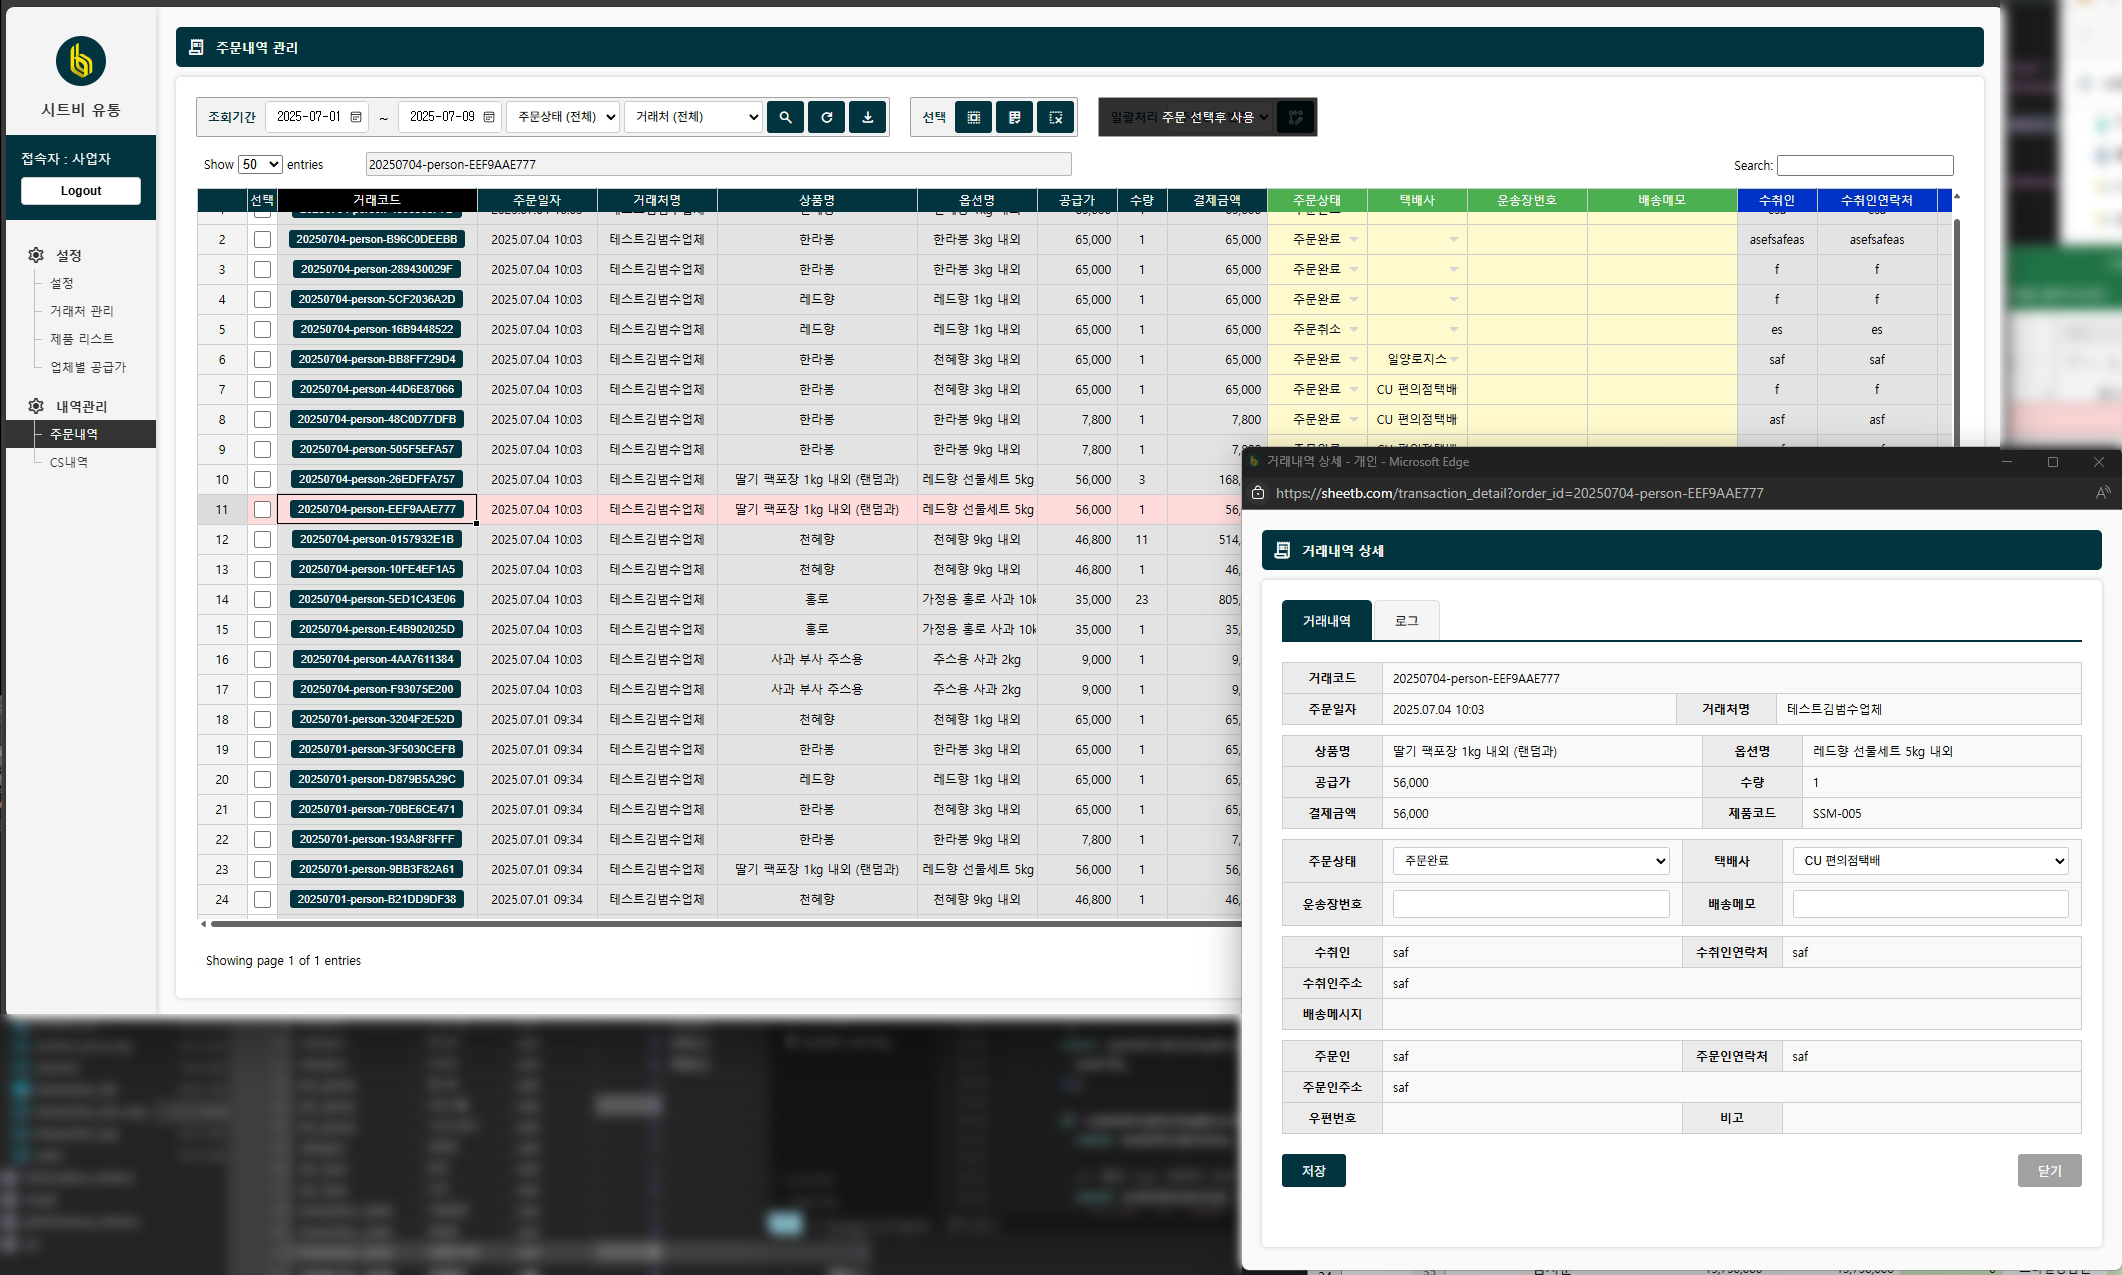
Task: Click the middle list selection icon beside 선택
Action: [x=1014, y=117]
